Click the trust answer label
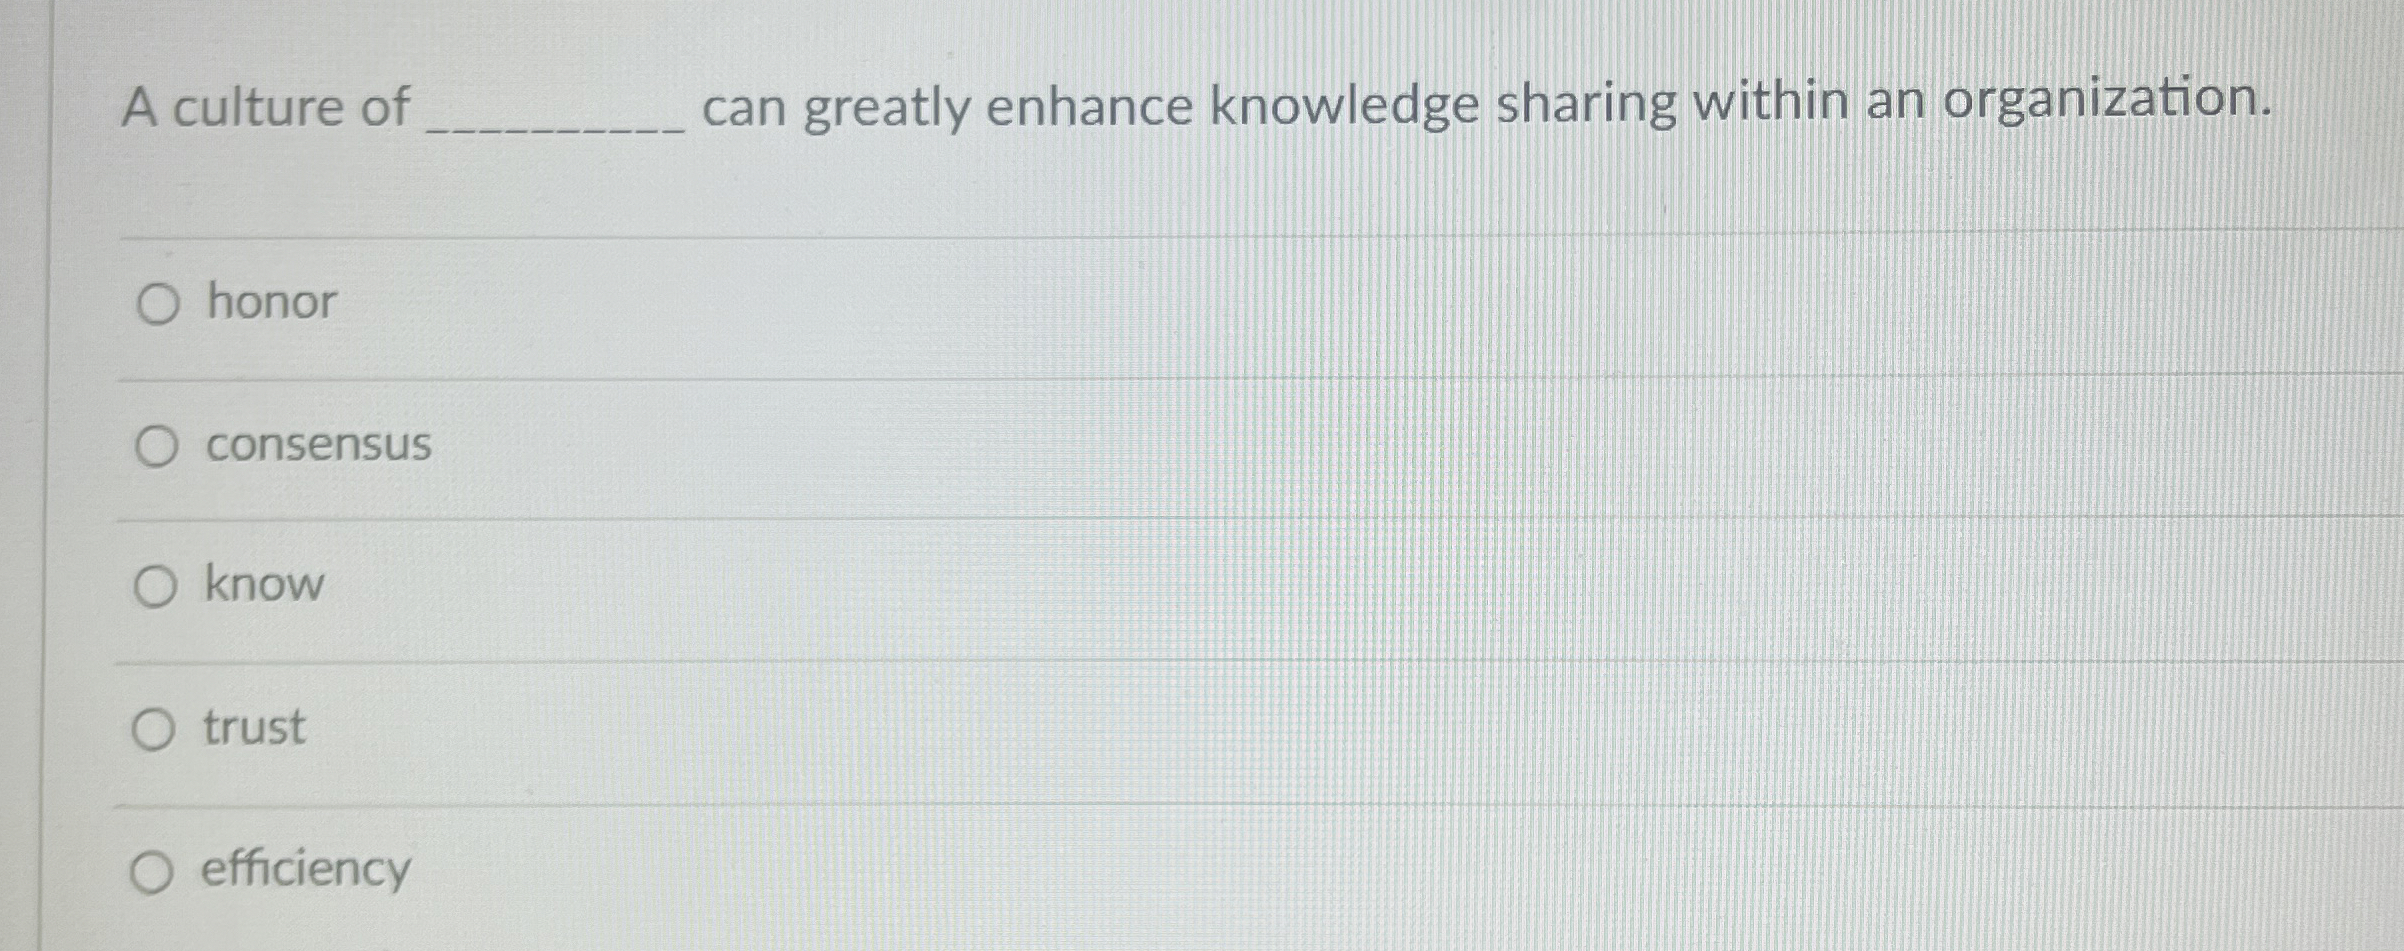 [251, 727]
